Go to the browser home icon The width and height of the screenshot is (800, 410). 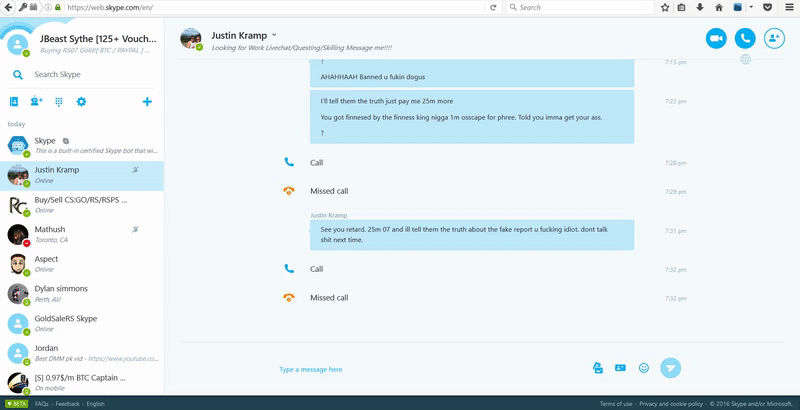coord(719,7)
